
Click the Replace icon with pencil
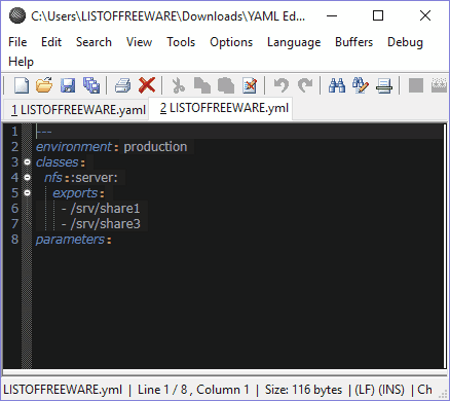360,85
